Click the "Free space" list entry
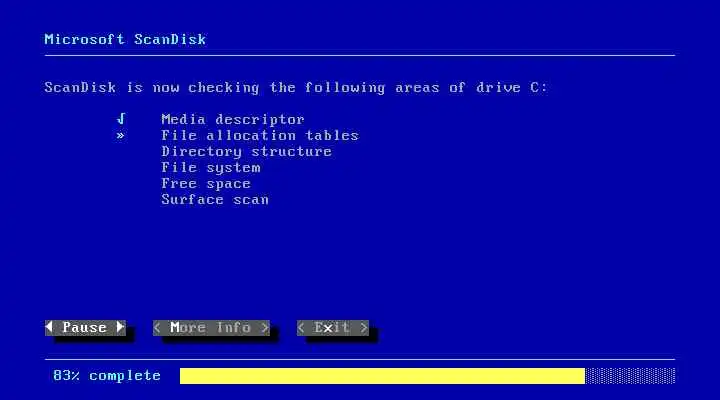Viewport: 720px width, 400px height. (x=206, y=184)
